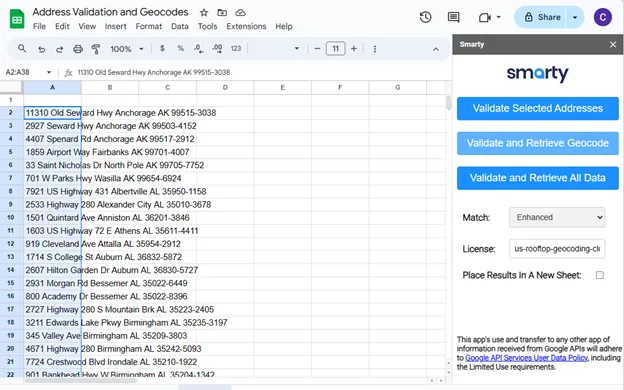Check the cloud document status icon
This screenshot has width=624, height=390.
point(240,12)
